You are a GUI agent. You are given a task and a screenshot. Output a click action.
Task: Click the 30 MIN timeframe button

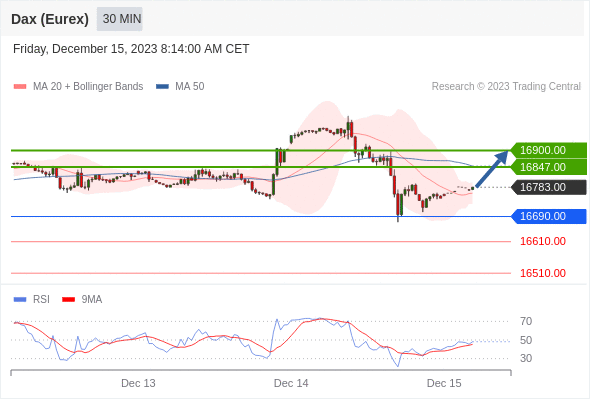pos(120,19)
